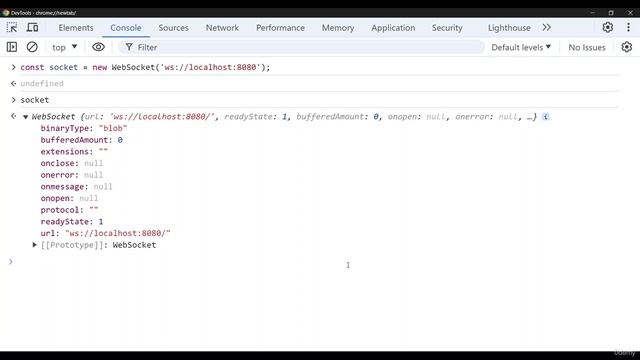
Task: Minimize the DevTools window
Action: tap(592, 13)
